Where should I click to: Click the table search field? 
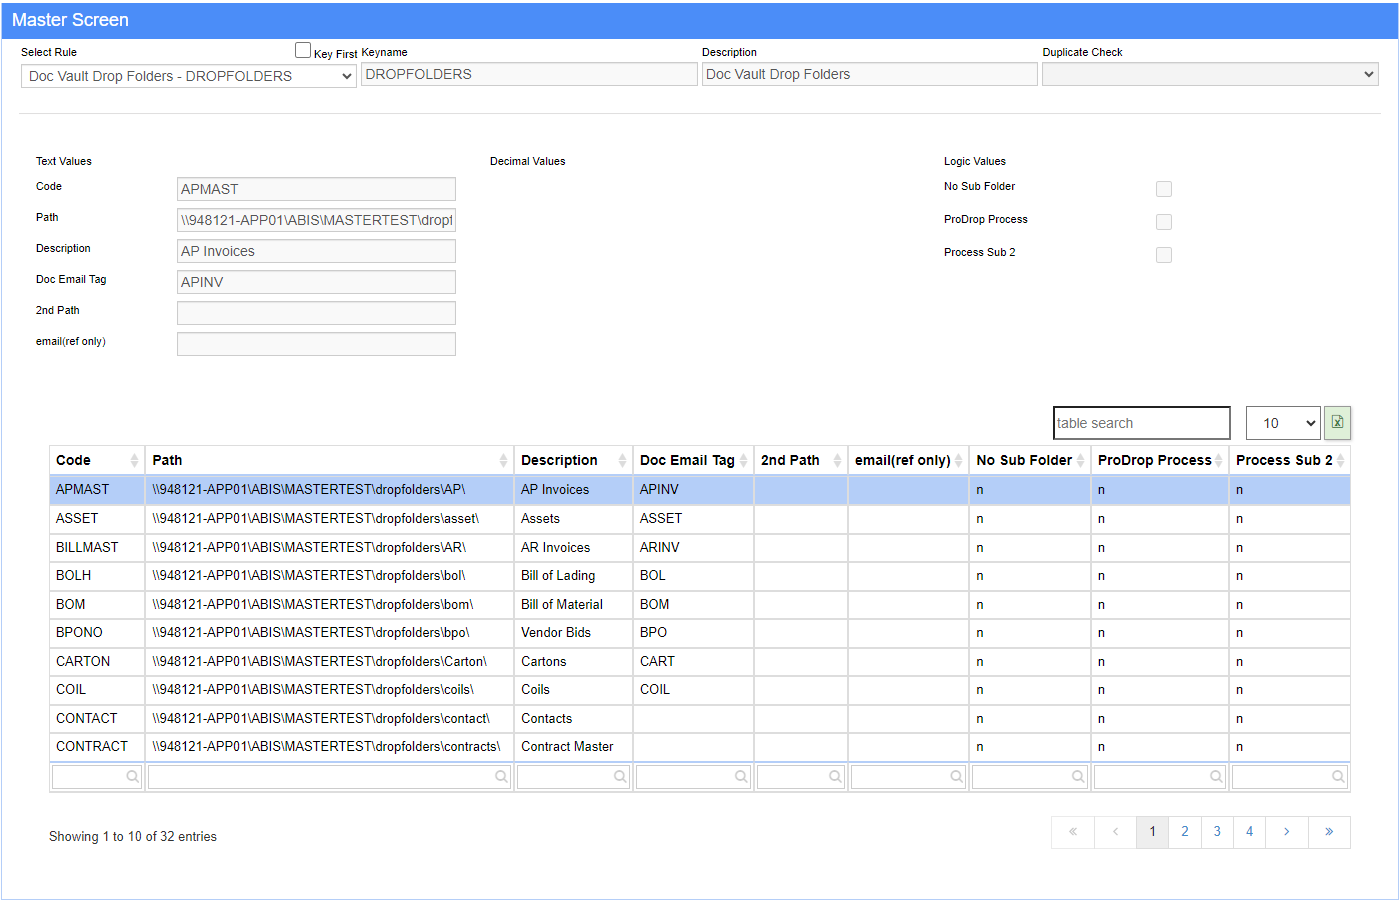1142,423
